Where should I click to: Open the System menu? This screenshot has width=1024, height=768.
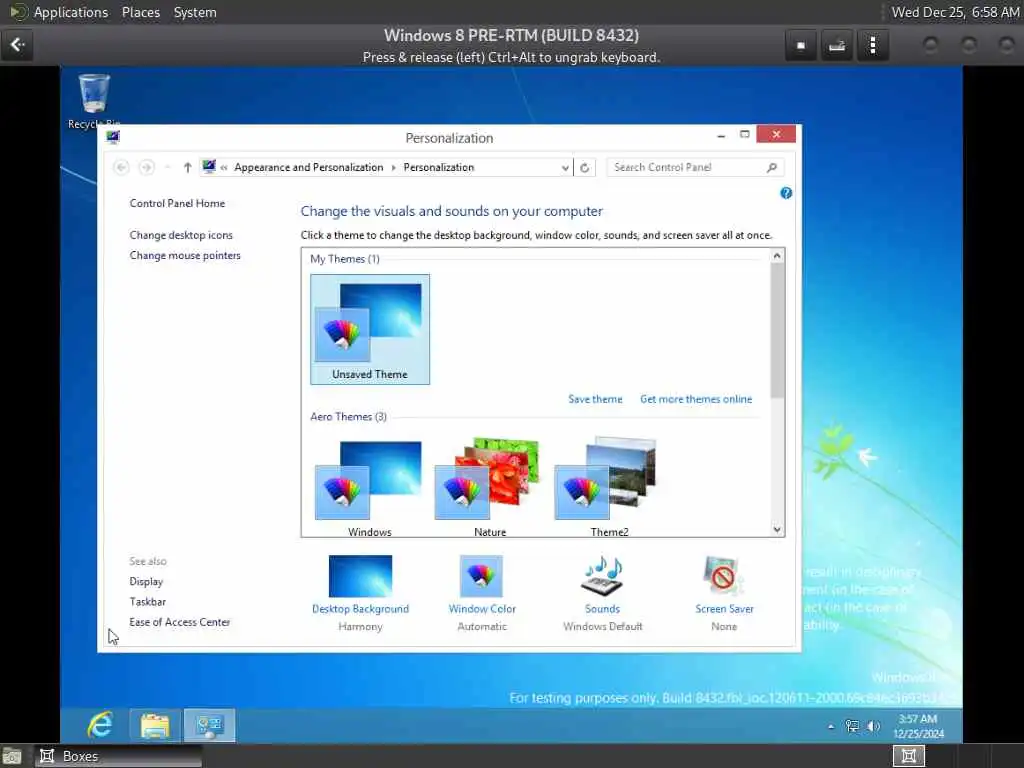coord(195,12)
